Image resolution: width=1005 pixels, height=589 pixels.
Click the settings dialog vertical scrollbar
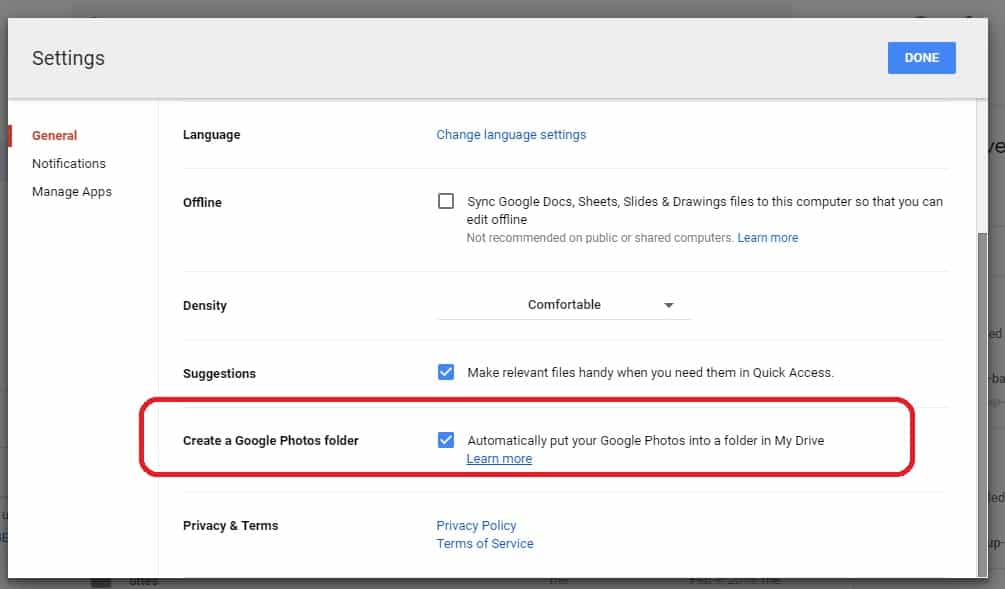982,404
